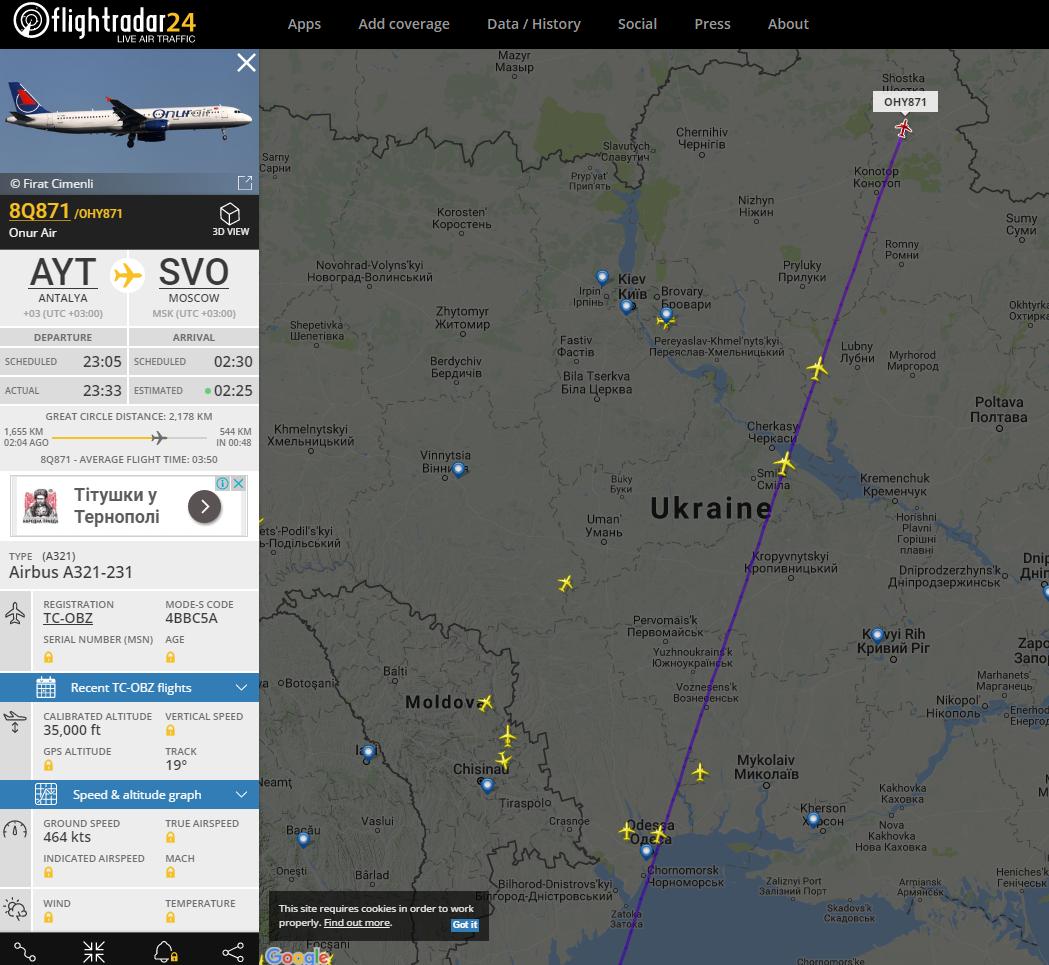Click the locked True Airspeed padlock
This screenshot has width=1049, height=965.
coord(171,837)
